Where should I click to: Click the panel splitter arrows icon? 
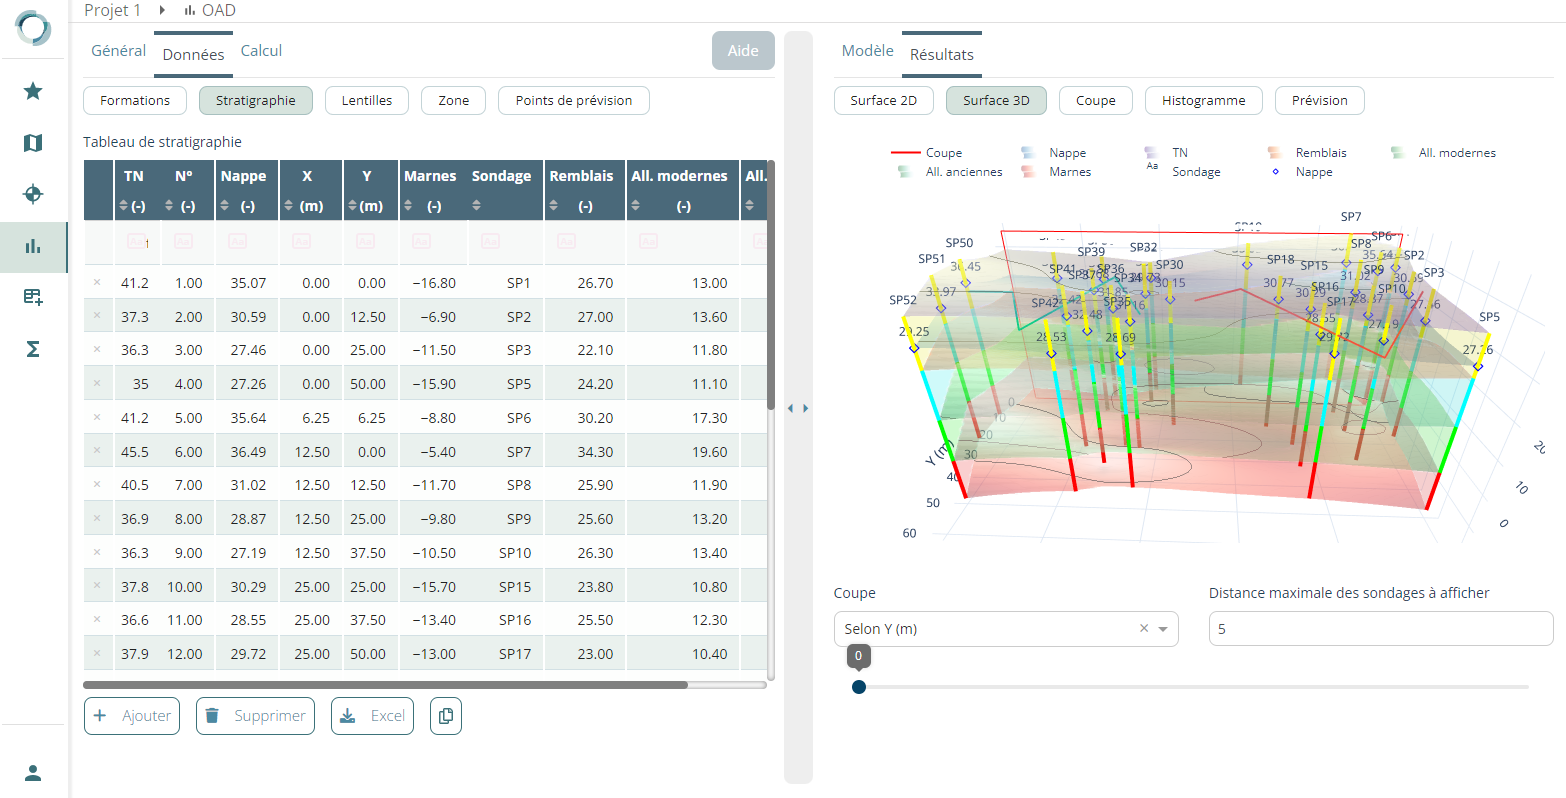pyautogui.click(x=798, y=408)
